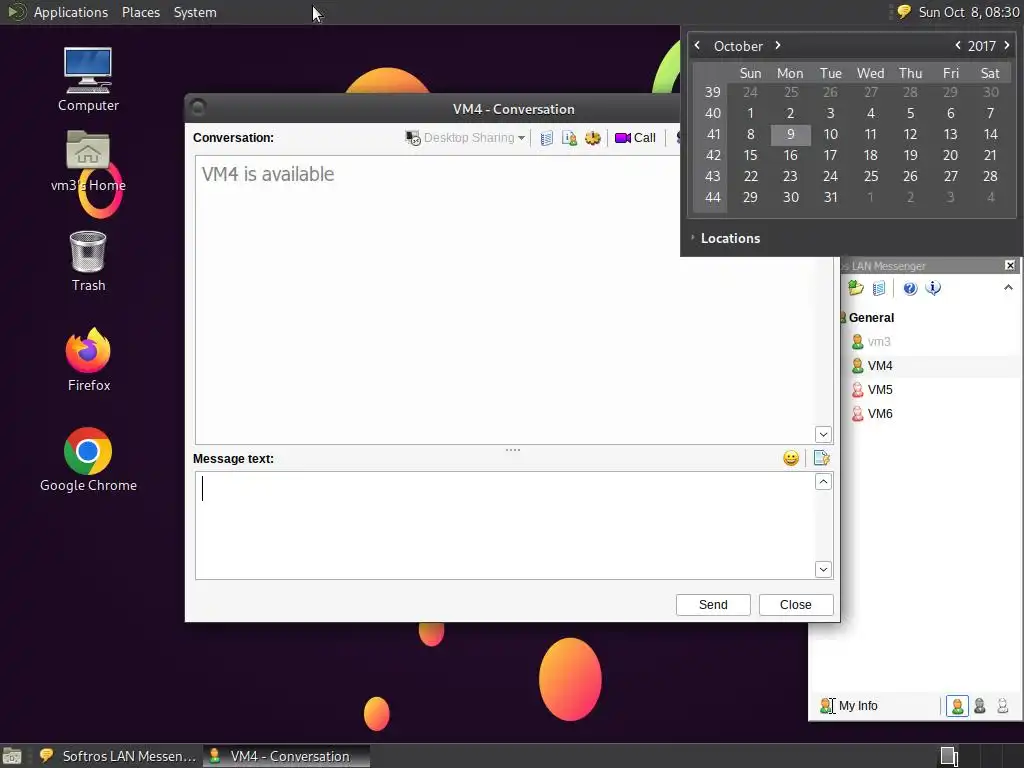Click the show desktop icon in bottom panel

point(12,756)
